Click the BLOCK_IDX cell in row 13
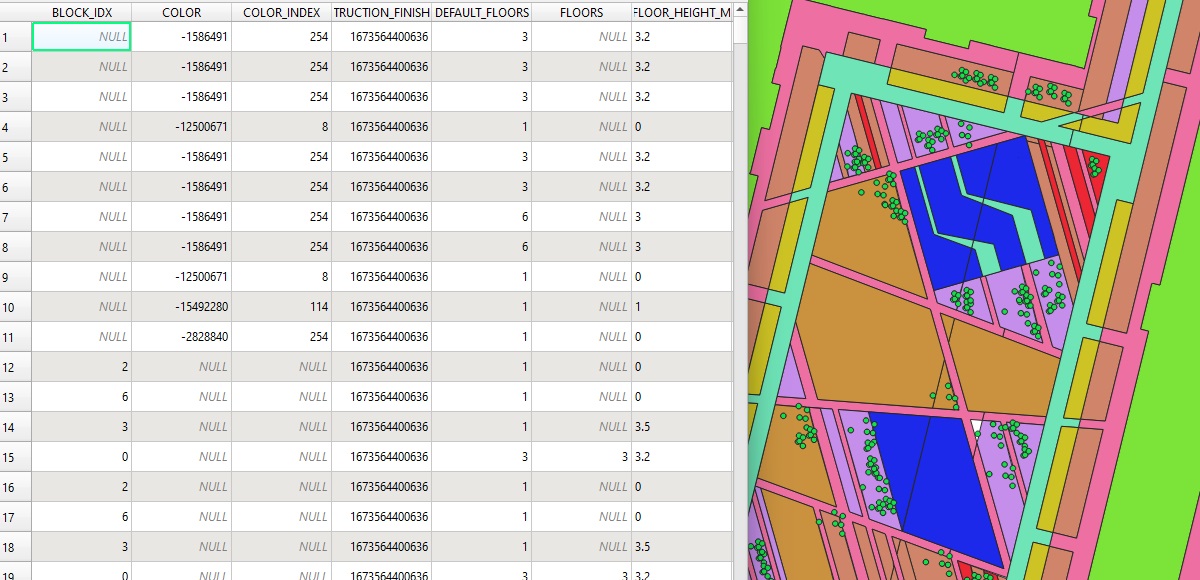1200x580 pixels. pos(81,397)
